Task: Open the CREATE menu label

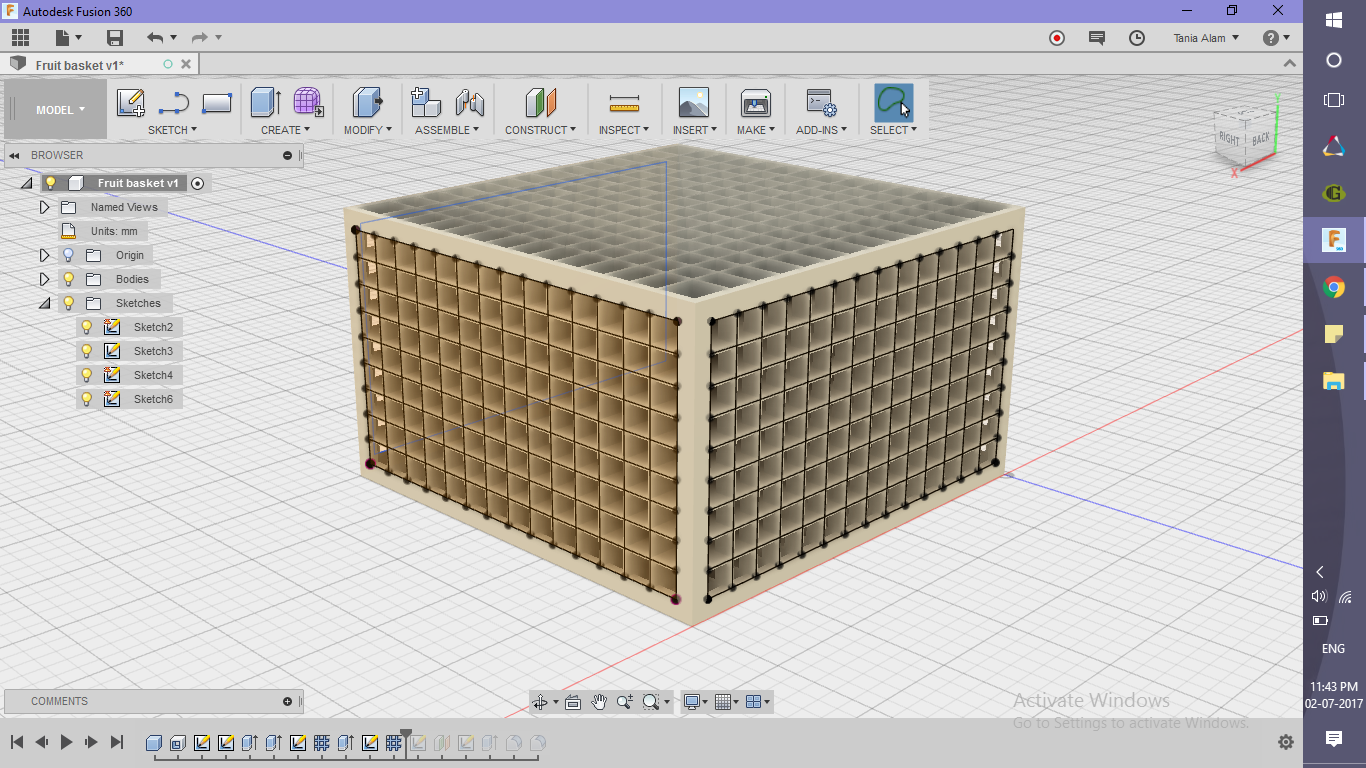Action: tap(286, 130)
